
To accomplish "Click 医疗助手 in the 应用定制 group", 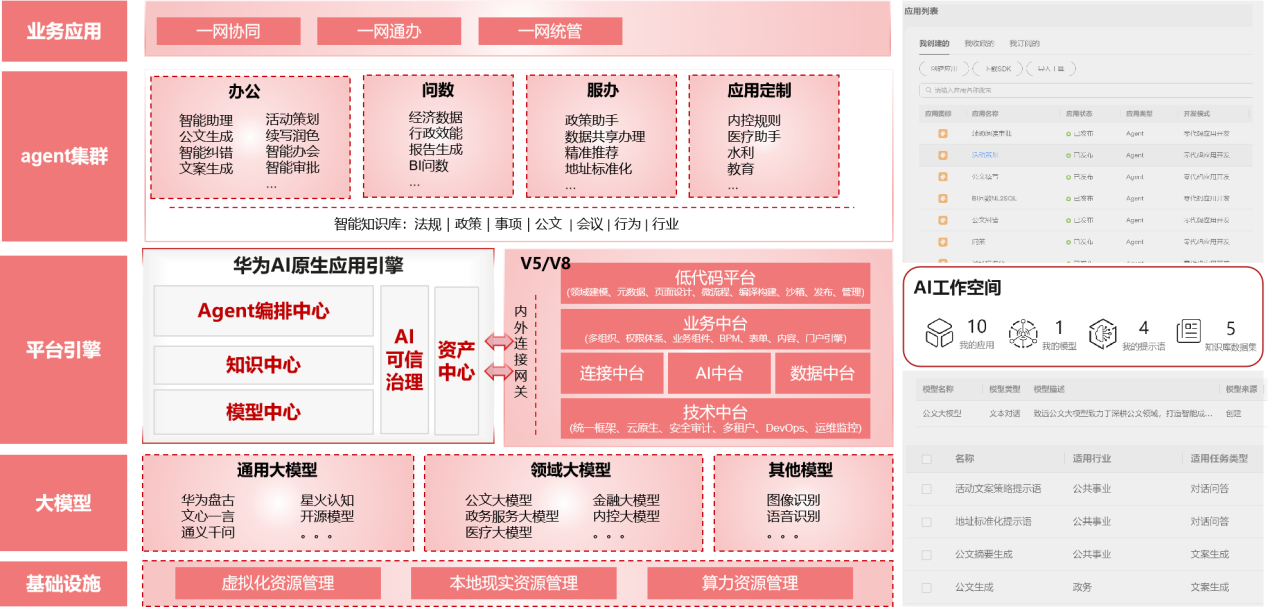I will 754,136.
